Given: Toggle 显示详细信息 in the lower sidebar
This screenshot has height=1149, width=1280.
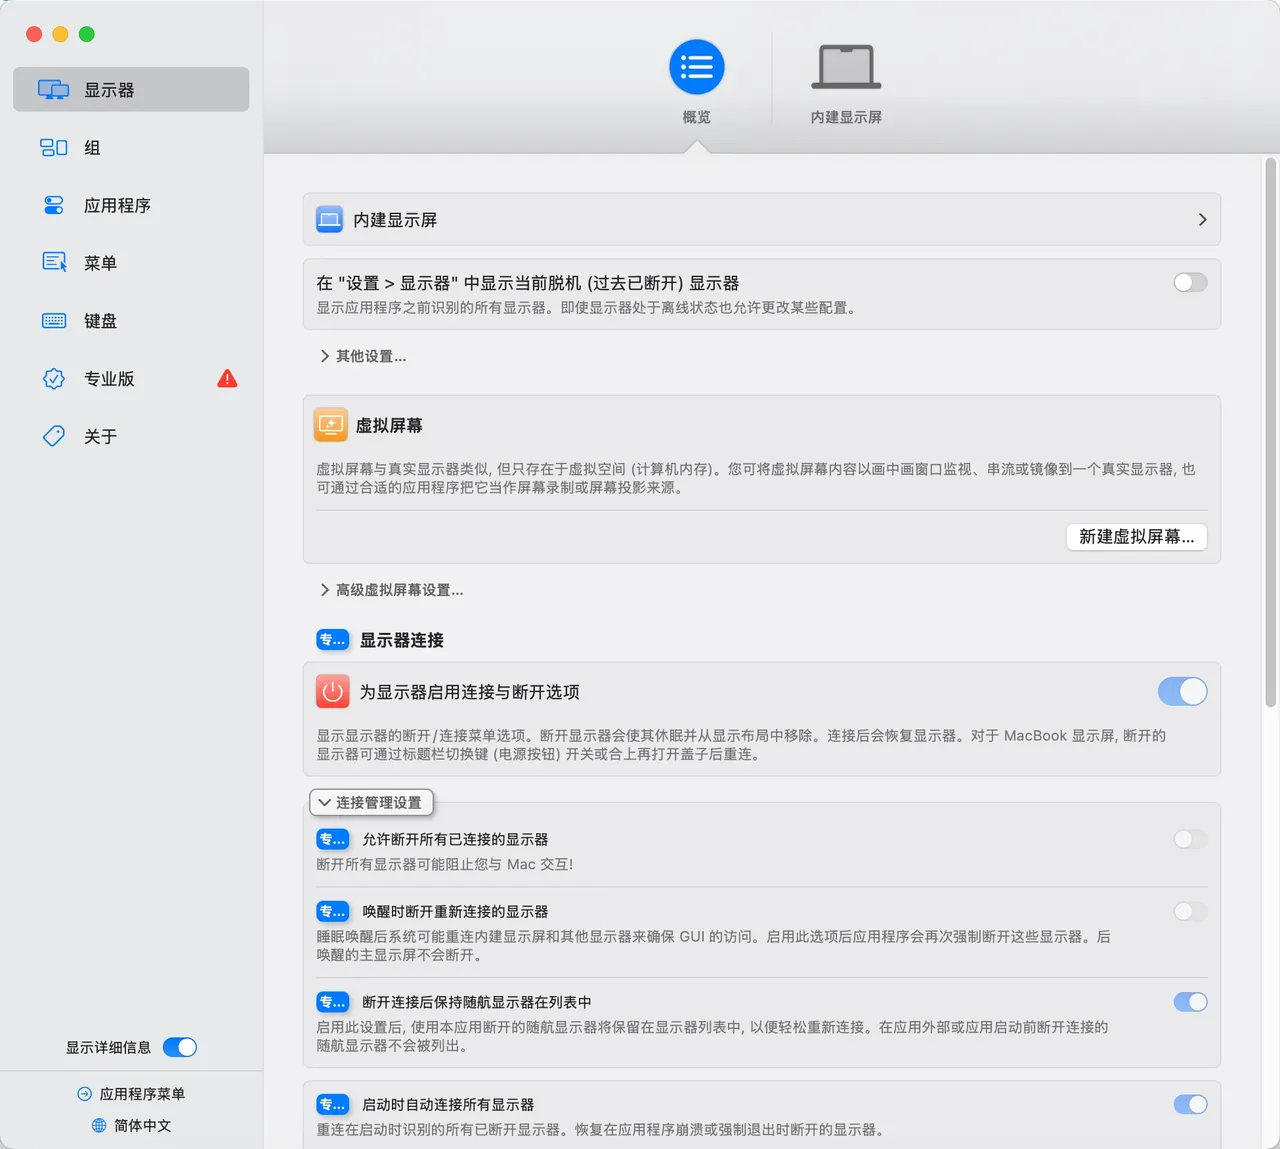Looking at the screenshot, I should tap(180, 1047).
